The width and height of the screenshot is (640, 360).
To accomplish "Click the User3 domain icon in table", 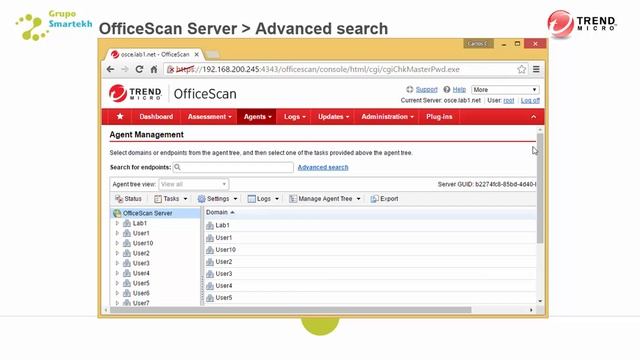I will (x=210, y=274).
